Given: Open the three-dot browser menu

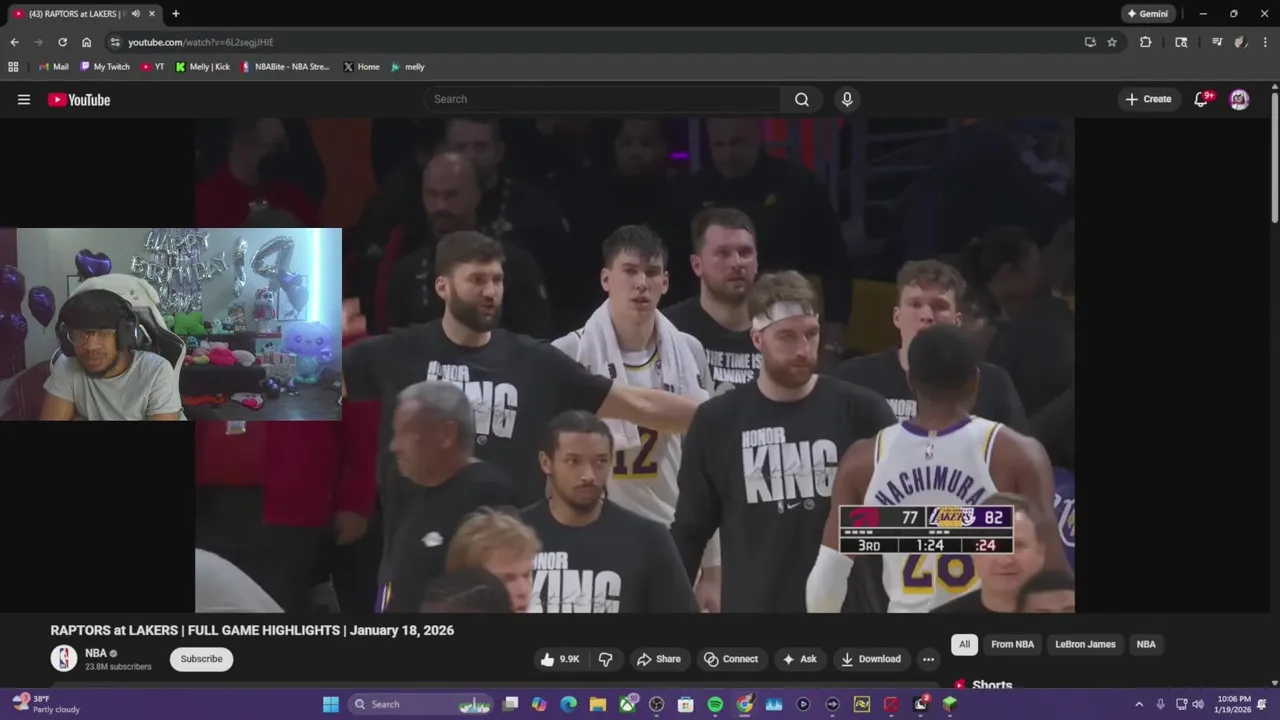Looking at the screenshot, I should click(1265, 42).
